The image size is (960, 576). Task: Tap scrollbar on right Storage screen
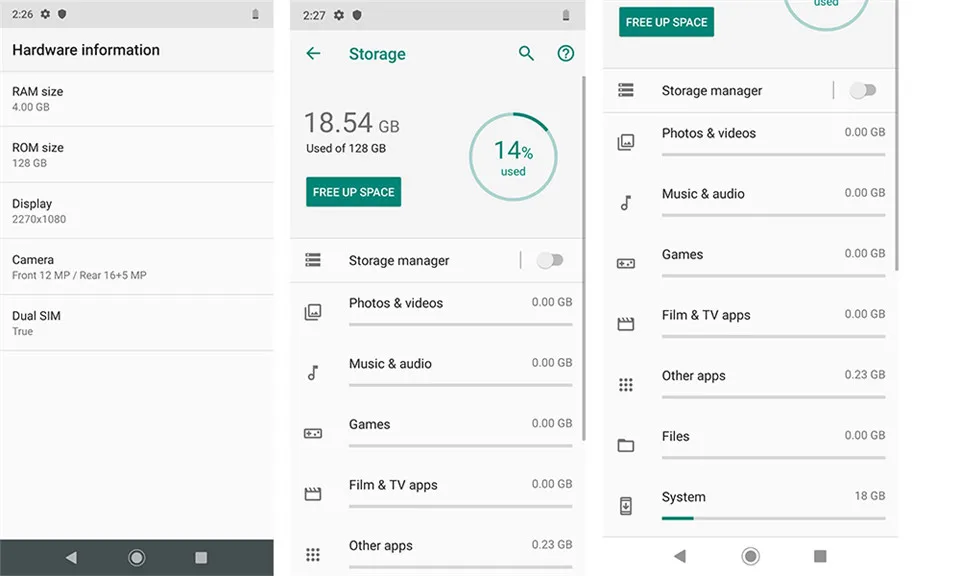[897, 135]
